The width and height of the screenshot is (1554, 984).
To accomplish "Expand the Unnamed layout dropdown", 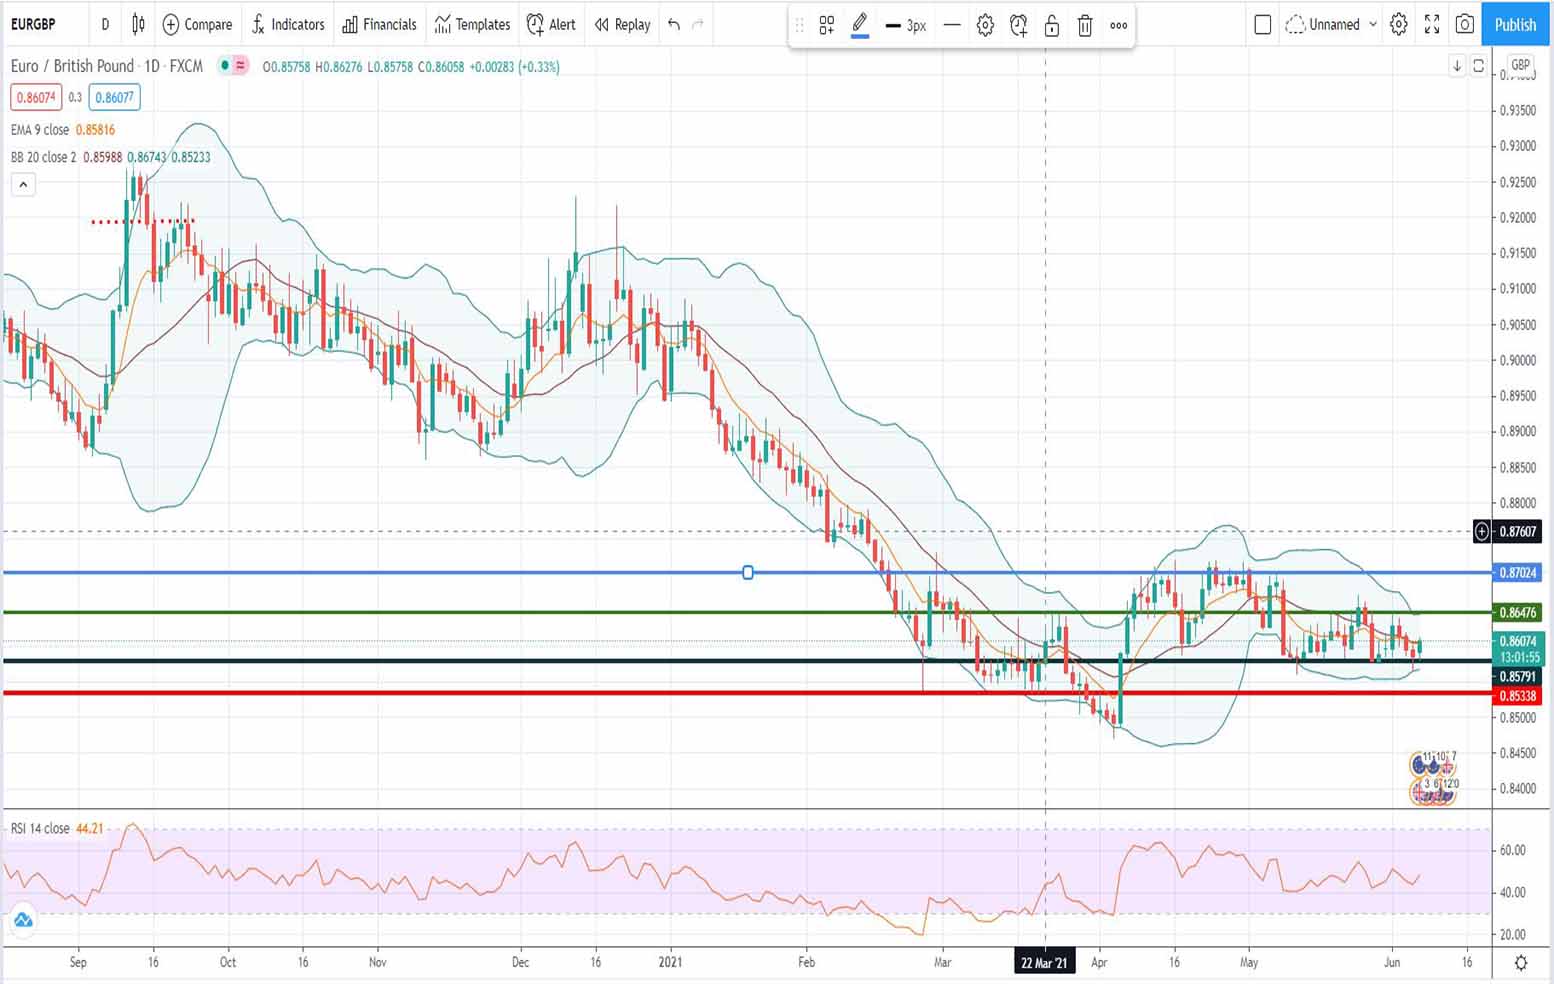I will [x=1373, y=24].
